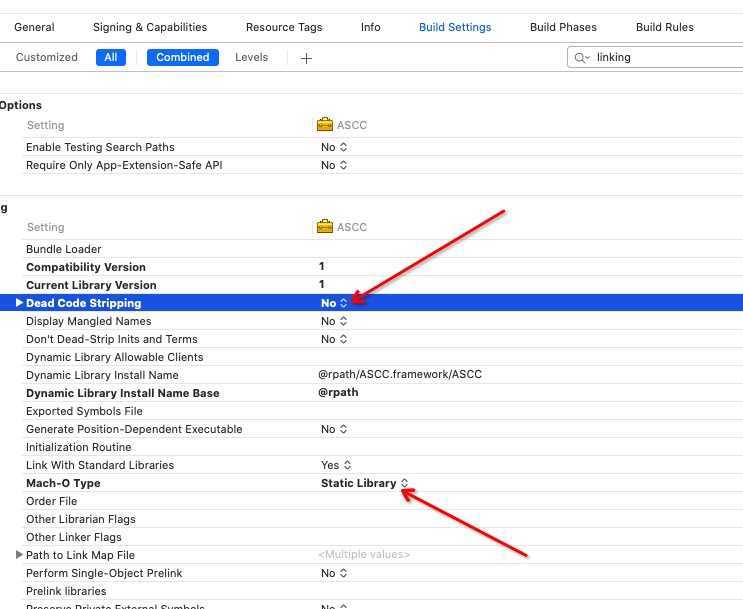Click the Current Library Version value 1

point(322,284)
